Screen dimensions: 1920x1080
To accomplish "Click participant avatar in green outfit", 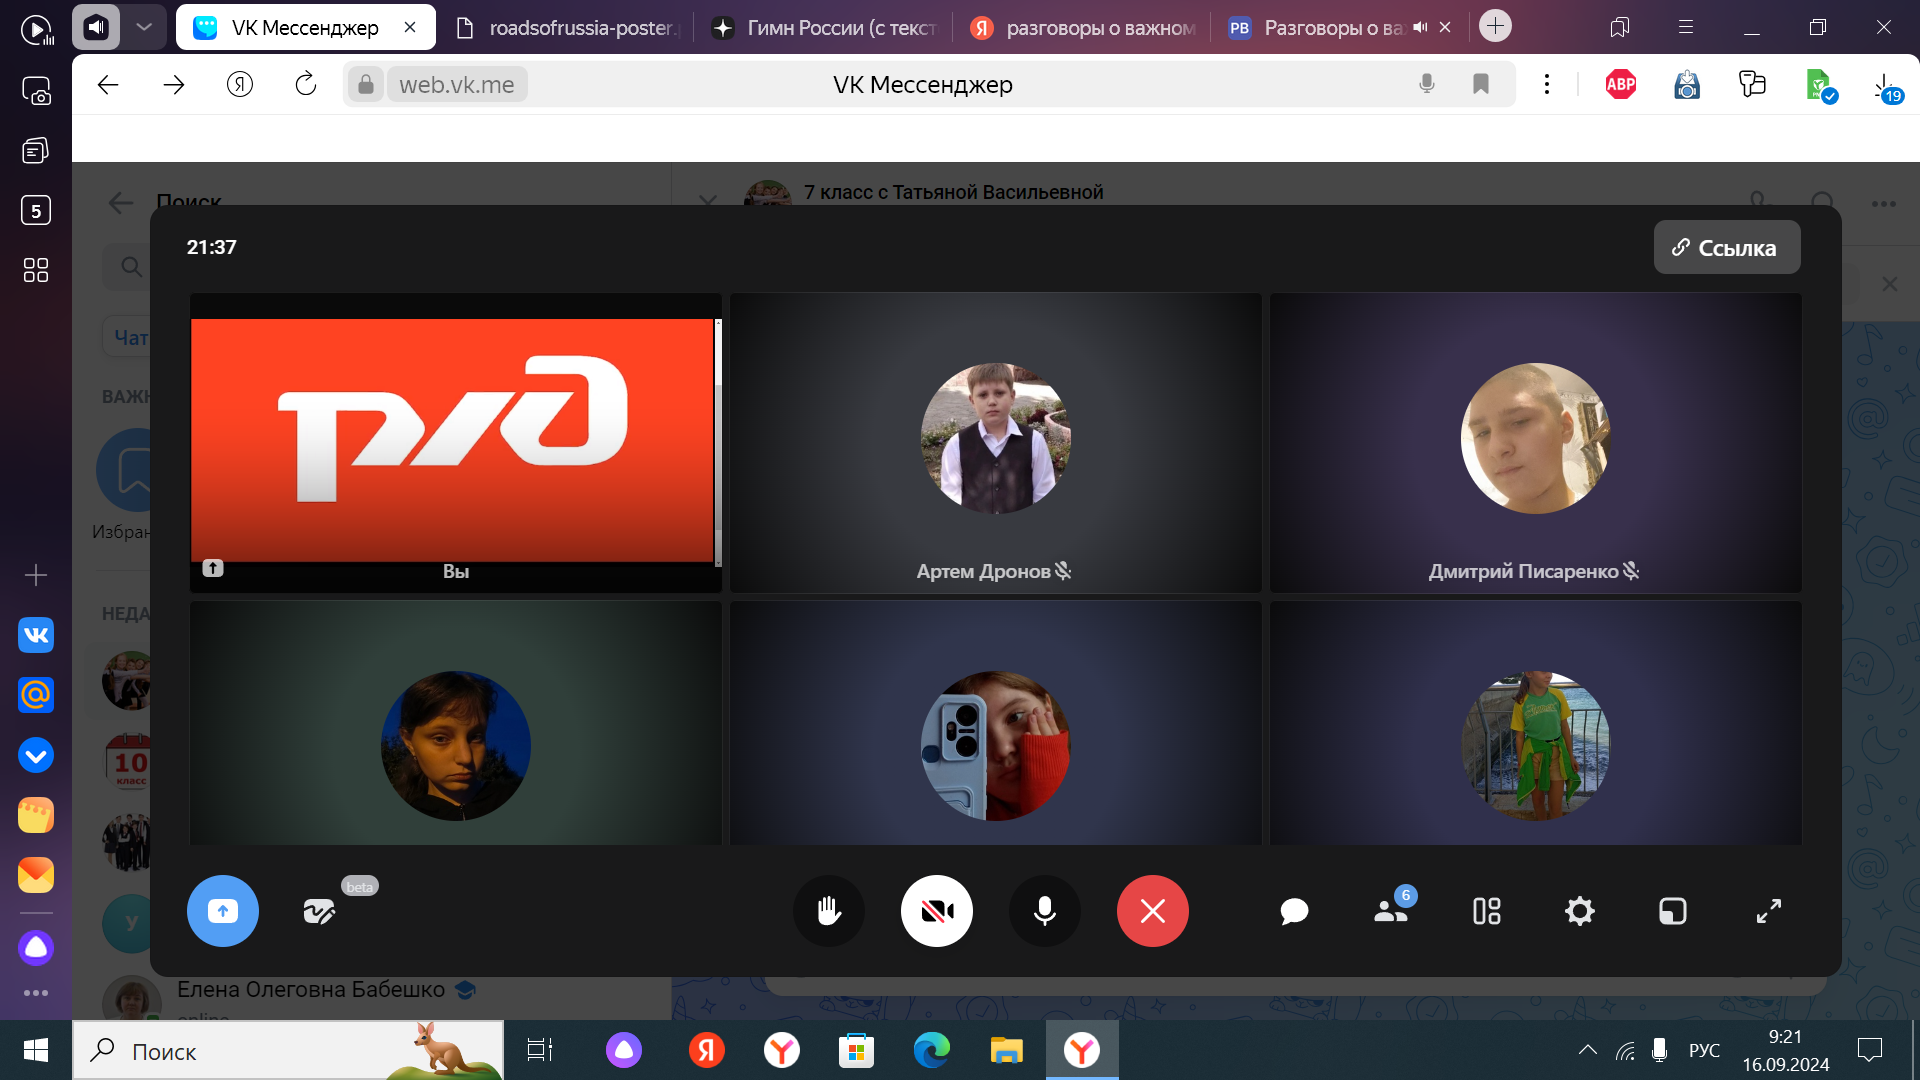I will [x=1536, y=746].
